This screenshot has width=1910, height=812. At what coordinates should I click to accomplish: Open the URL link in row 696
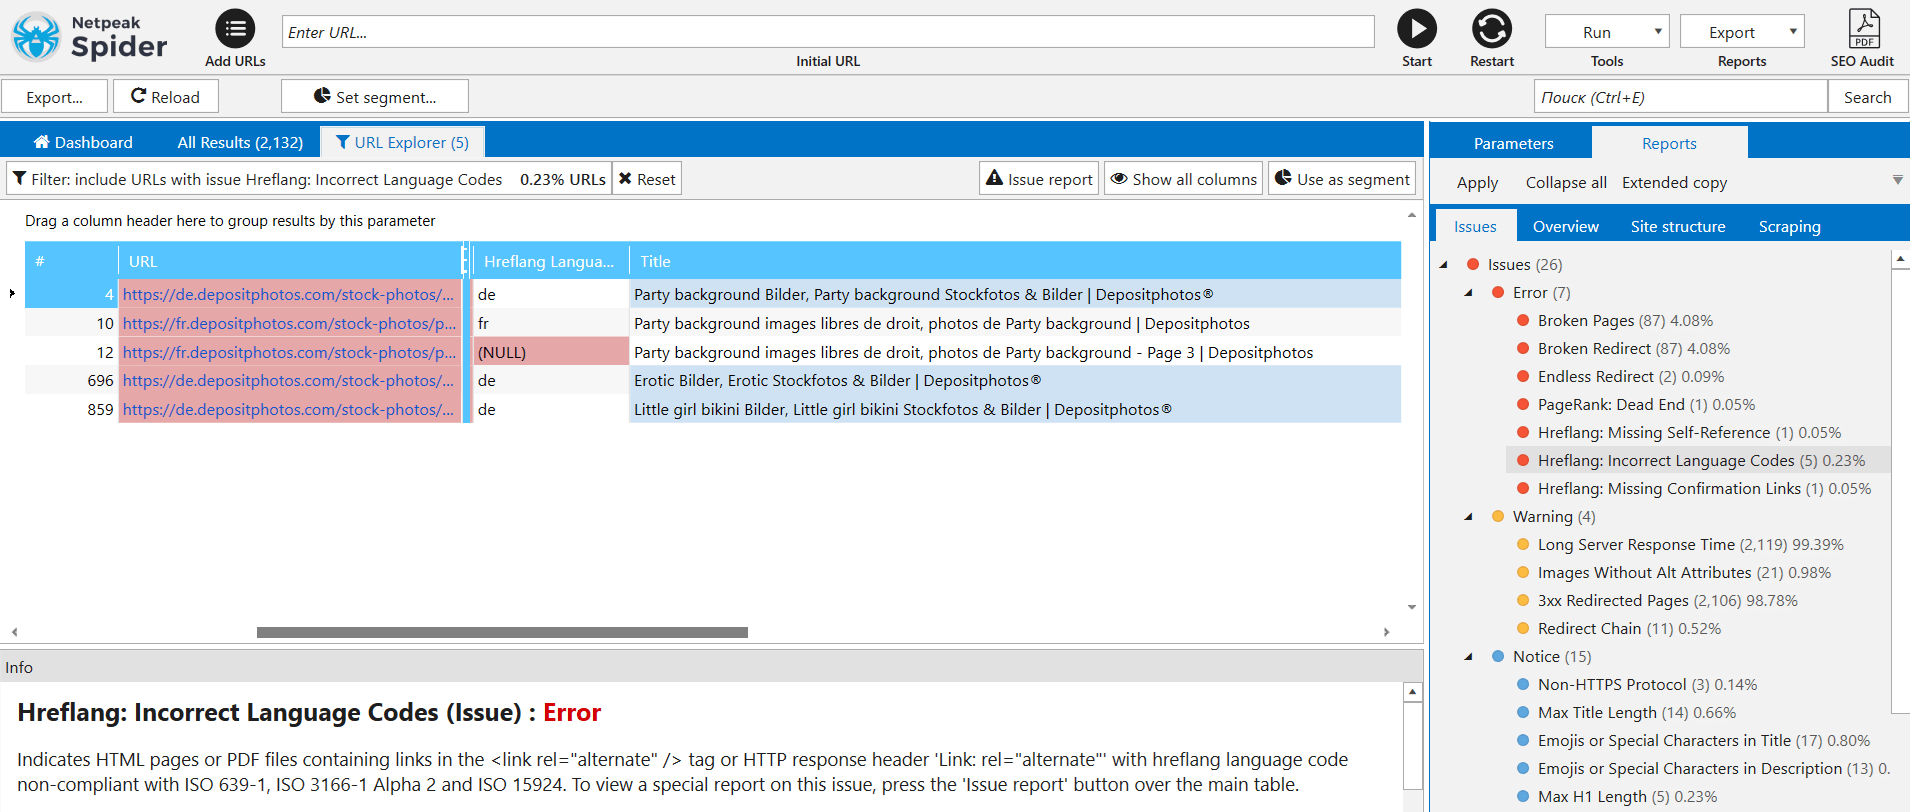tap(288, 380)
